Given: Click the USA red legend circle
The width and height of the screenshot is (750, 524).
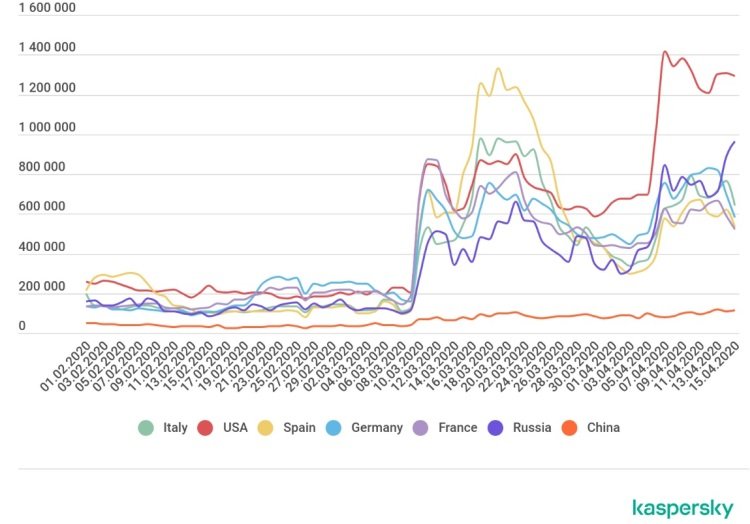Looking at the screenshot, I should 205,427.
